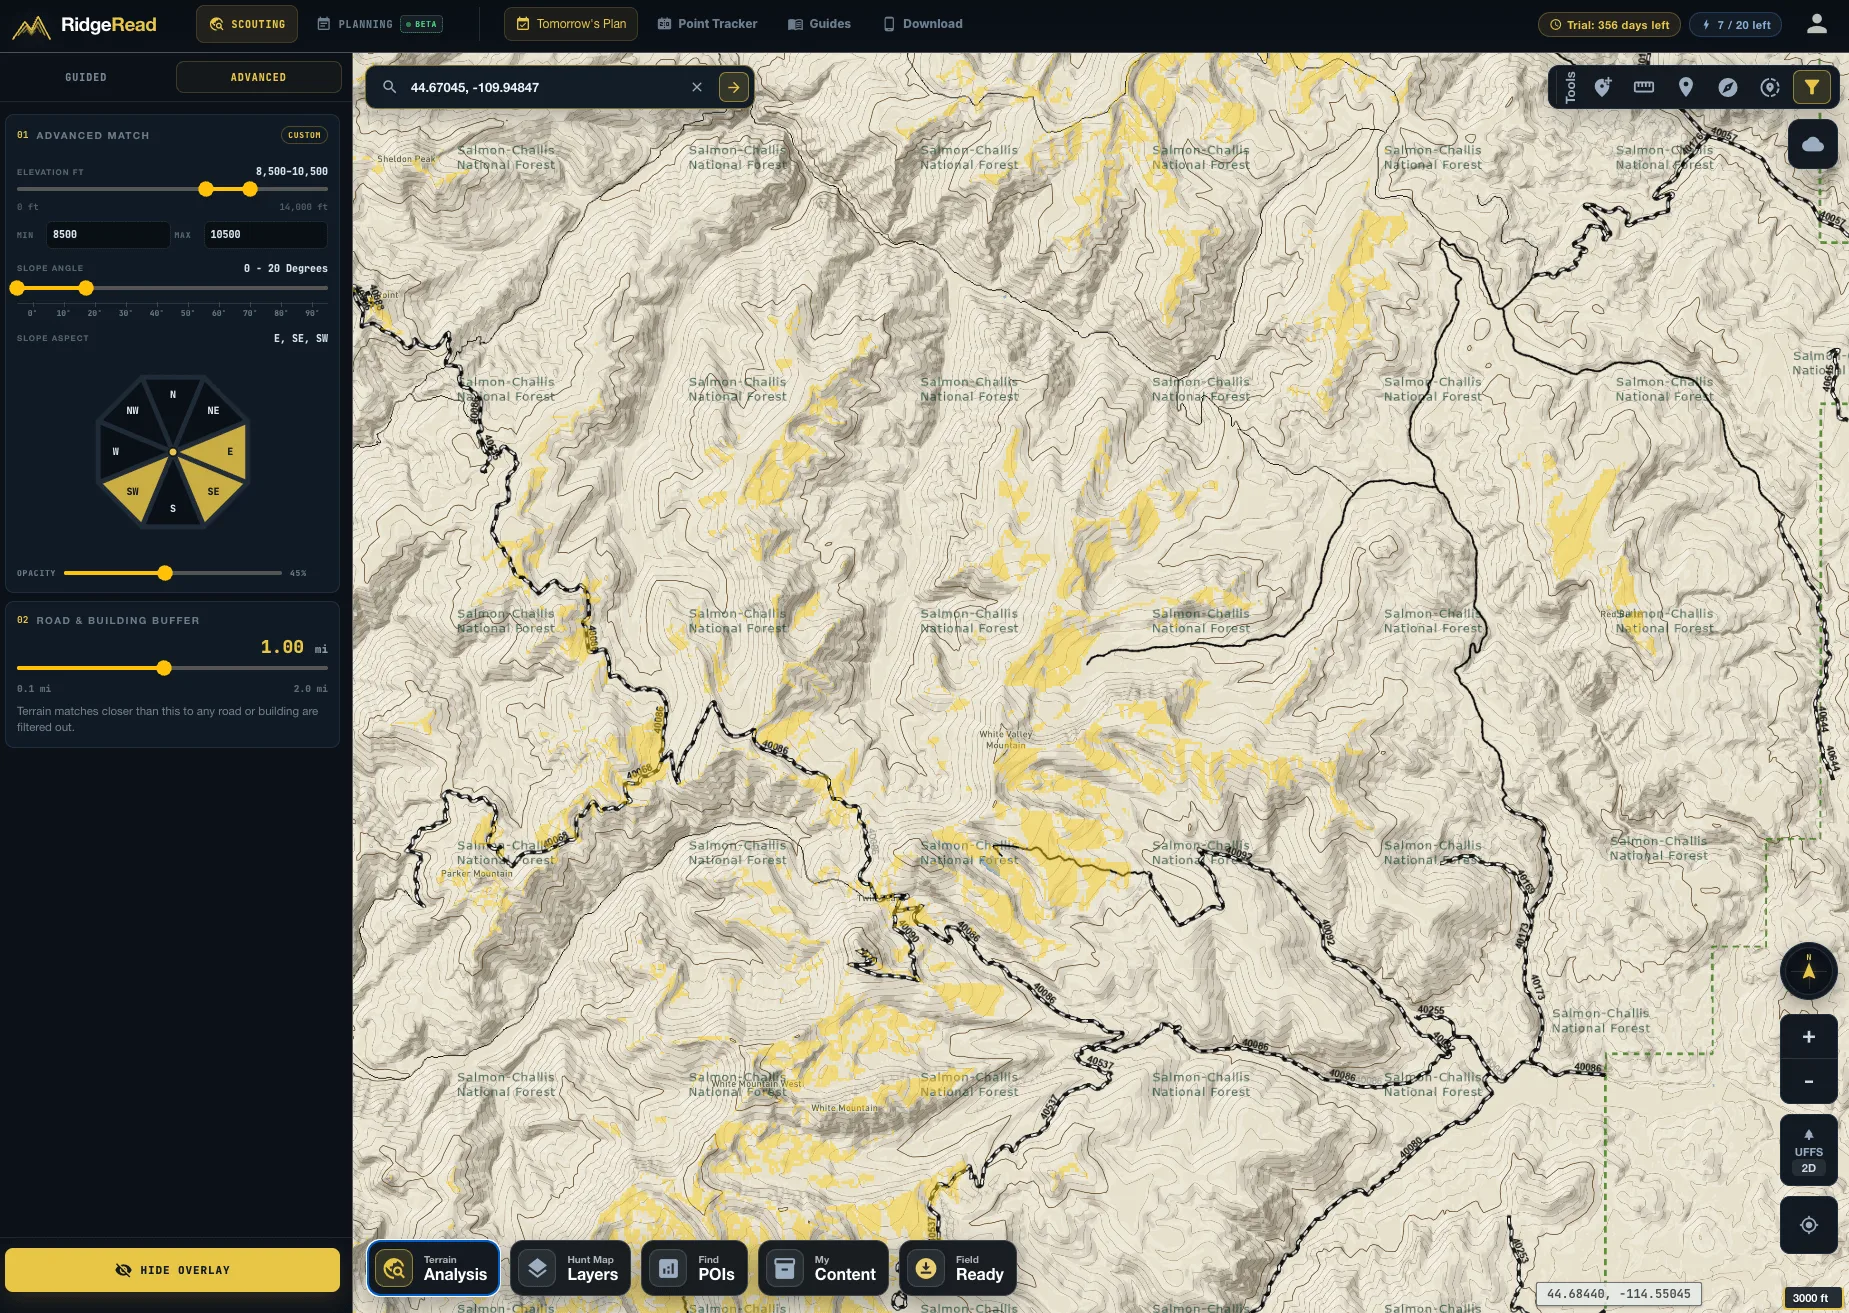The image size is (1849, 1313).
Task: Clear the coordinate search with X
Action: [697, 87]
